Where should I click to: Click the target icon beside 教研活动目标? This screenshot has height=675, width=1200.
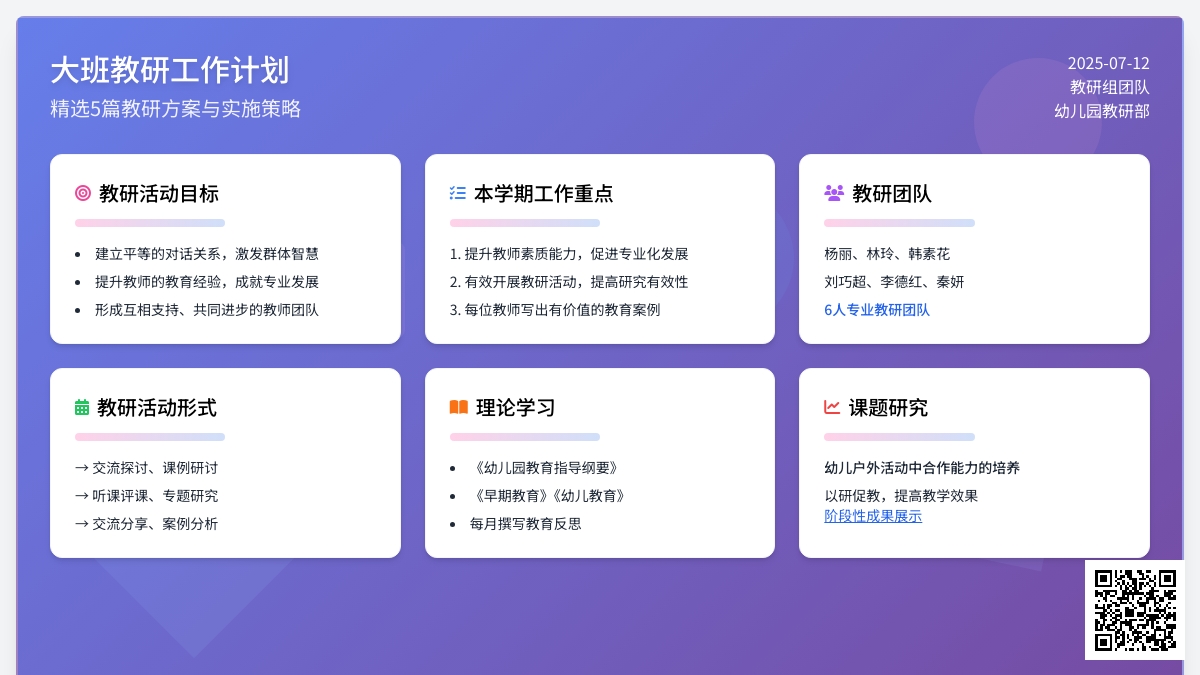tap(83, 193)
